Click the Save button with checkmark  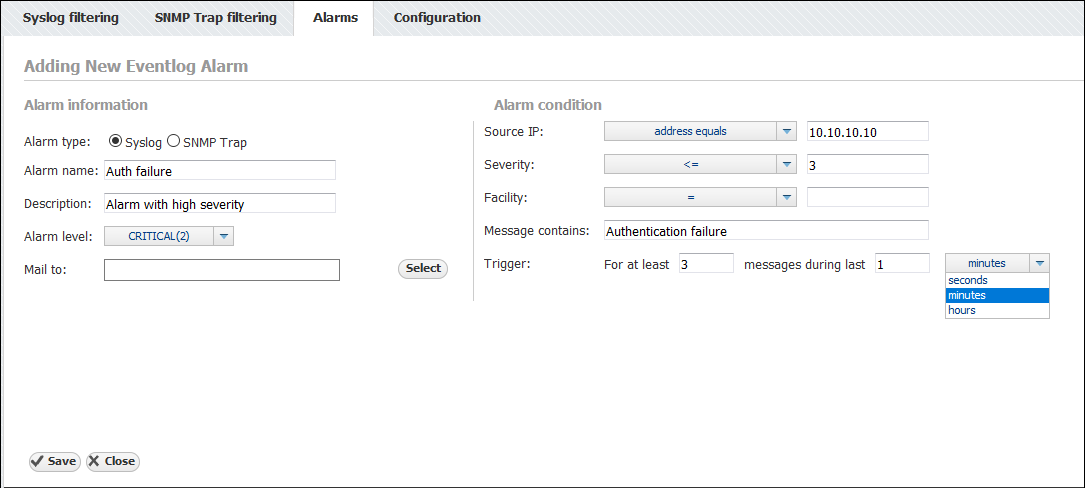(54, 461)
